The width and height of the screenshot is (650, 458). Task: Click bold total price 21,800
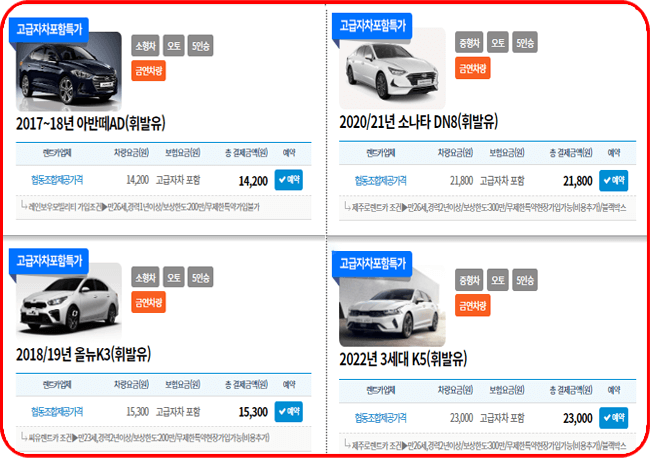[577, 181]
